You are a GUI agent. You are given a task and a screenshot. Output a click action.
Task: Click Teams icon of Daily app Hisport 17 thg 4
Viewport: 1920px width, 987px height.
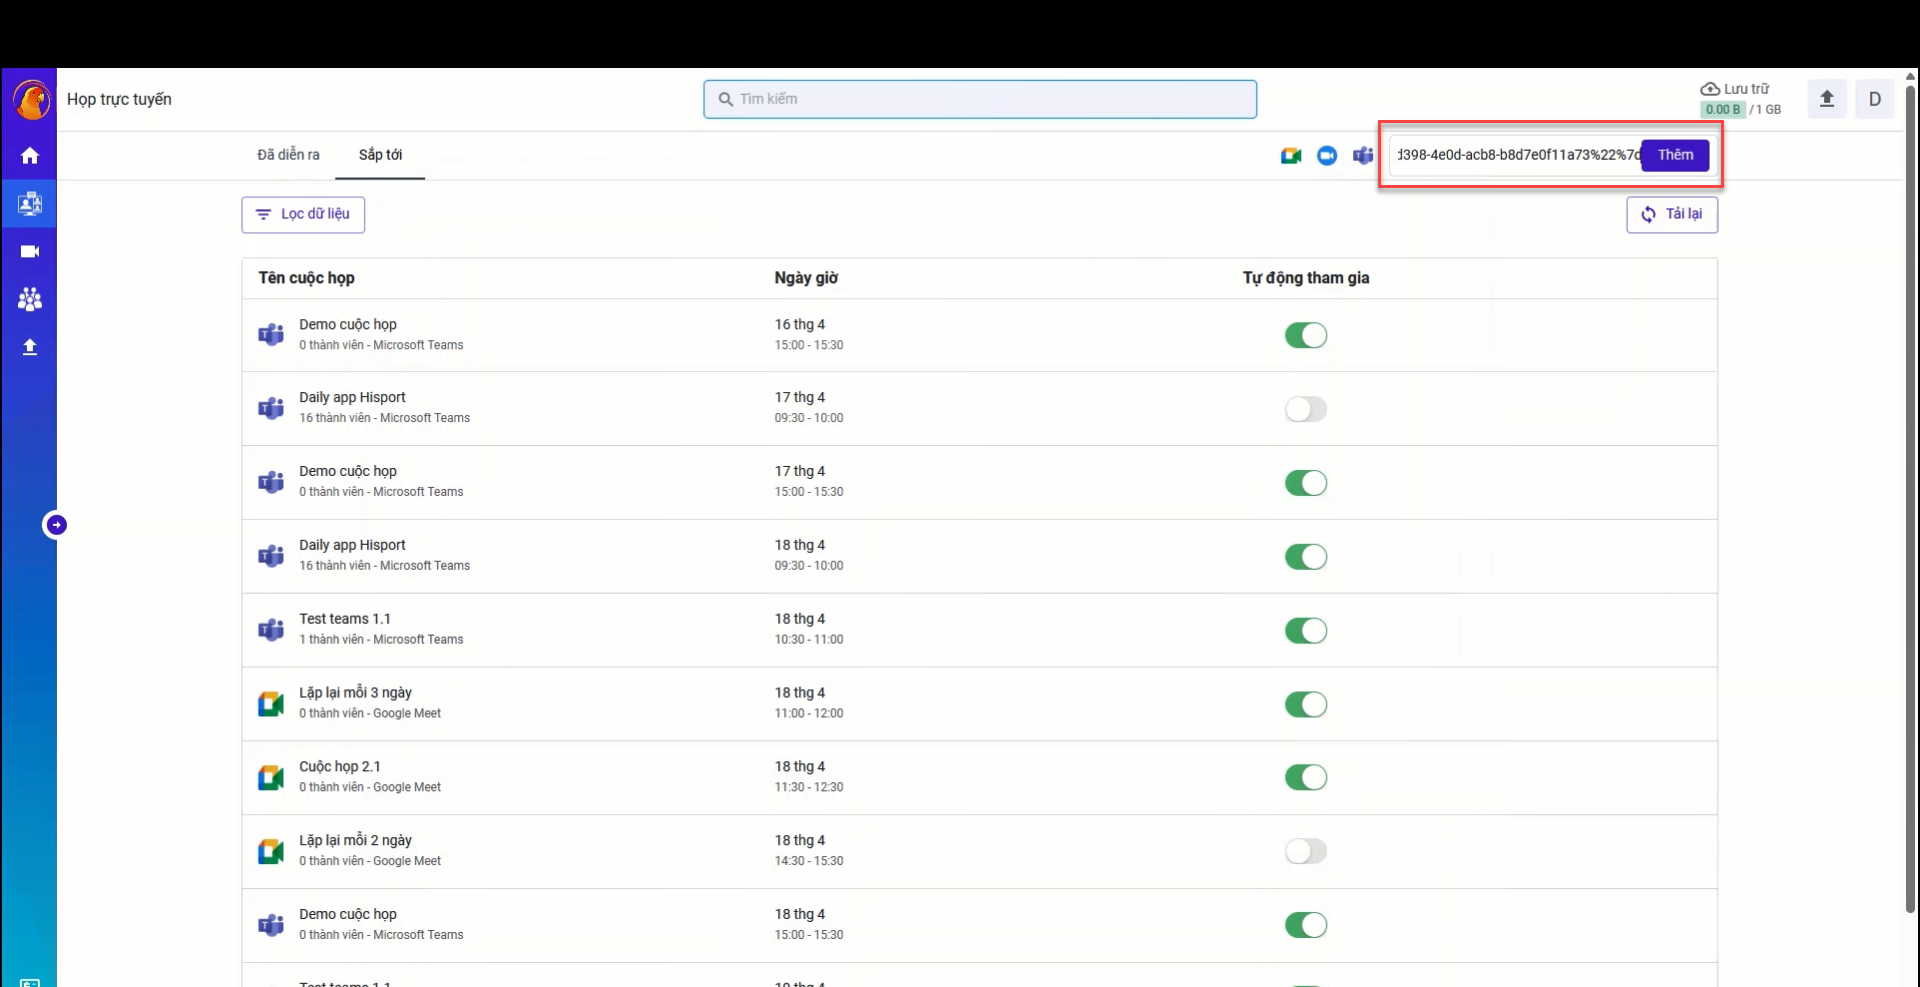(271, 408)
